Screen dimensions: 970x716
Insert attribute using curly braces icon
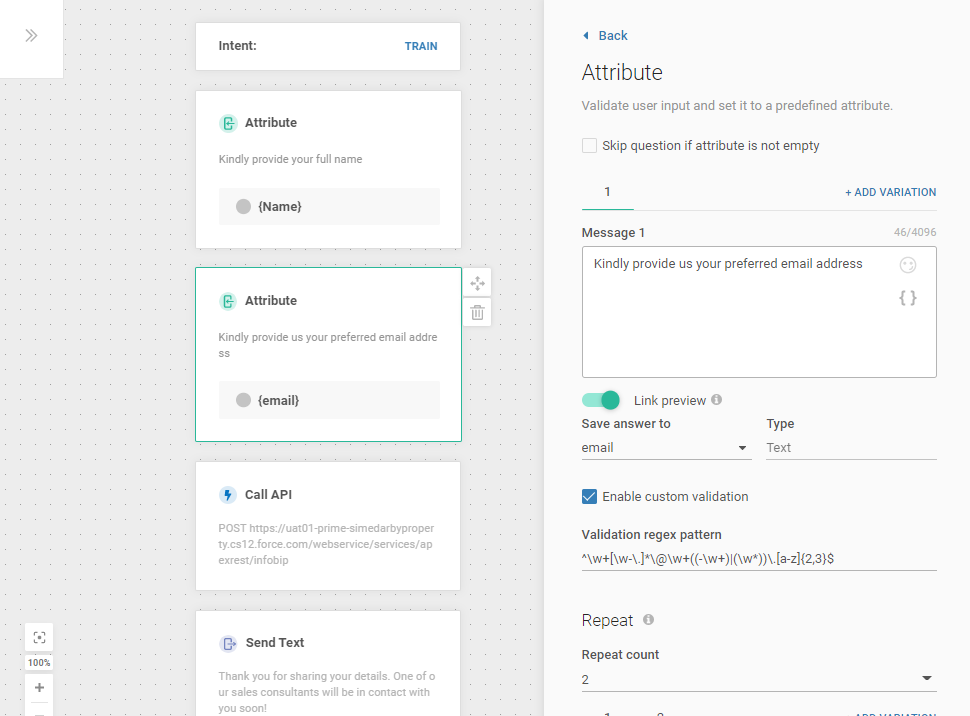[907, 297]
